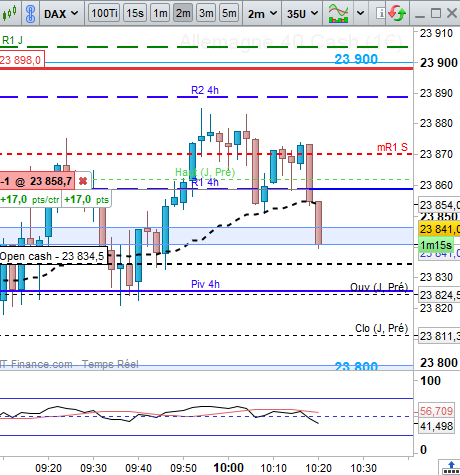
Task: Click the yellow current price 23 841,0
Action: point(439,229)
